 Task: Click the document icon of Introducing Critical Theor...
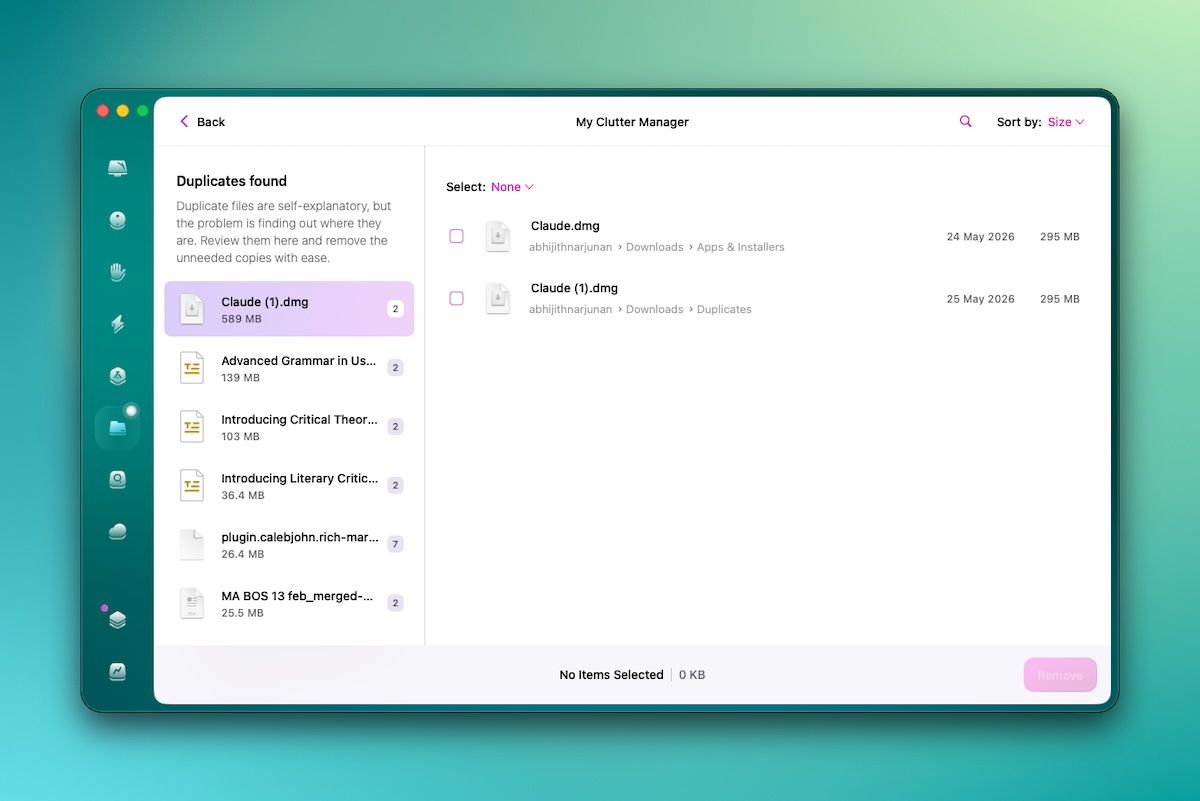pyautogui.click(x=191, y=427)
